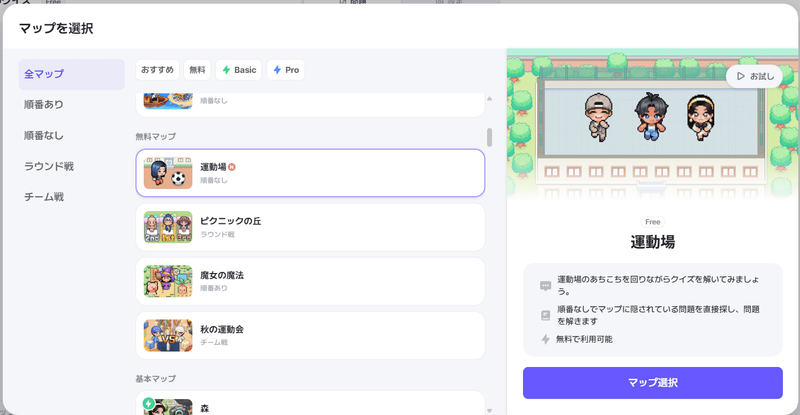Choose the 秋の運動会 map
The height and width of the screenshot is (415, 800).
pyautogui.click(x=310, y=335)
